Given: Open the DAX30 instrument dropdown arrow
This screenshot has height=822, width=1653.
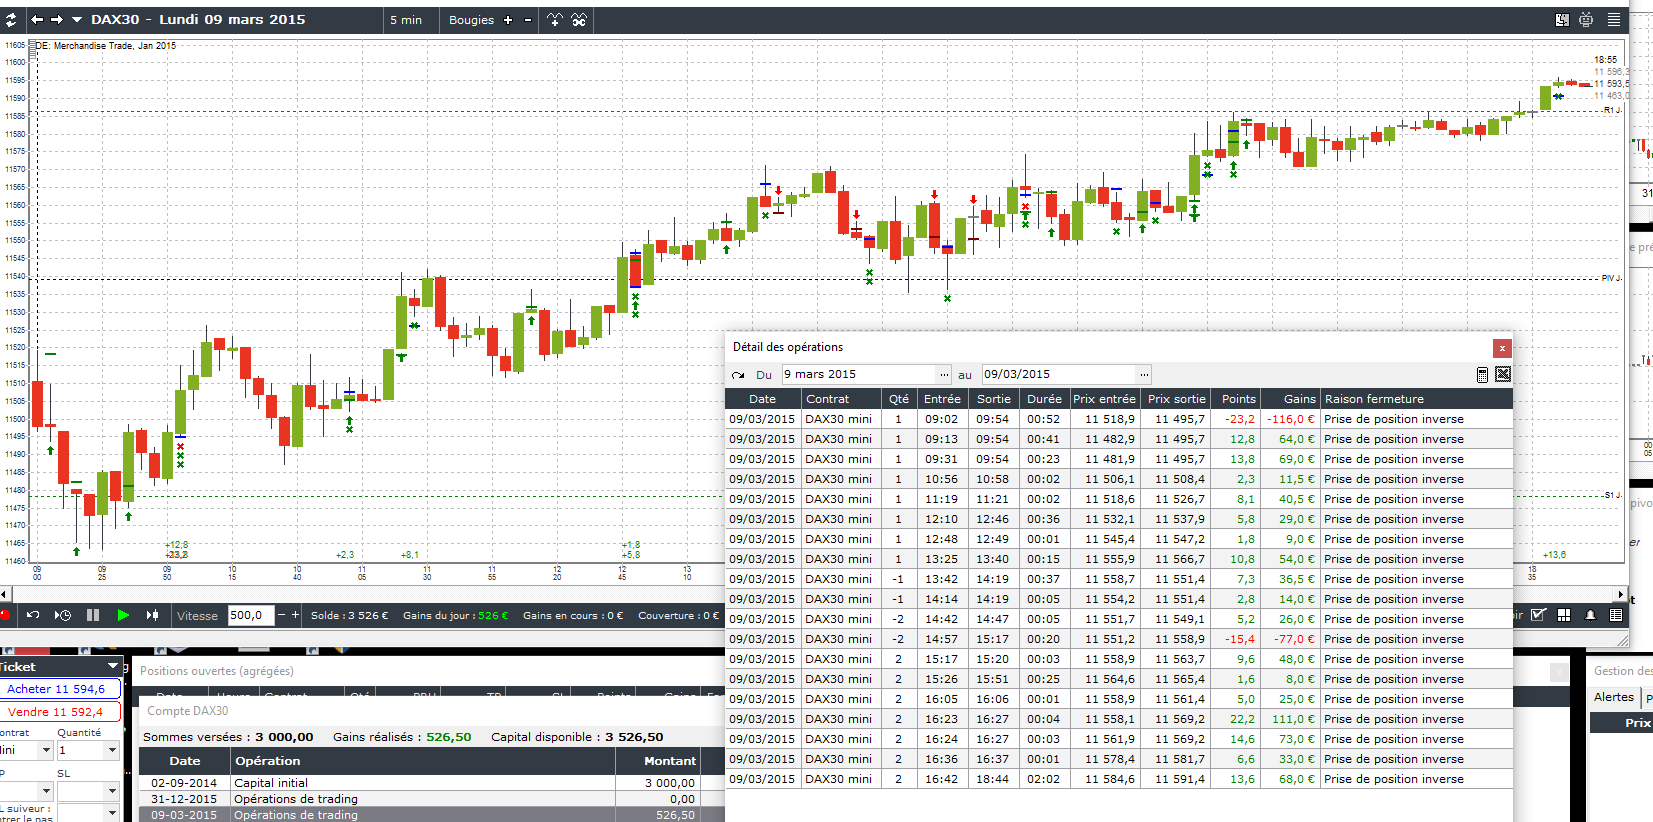Looking at the screenshot, I should 77,19.
